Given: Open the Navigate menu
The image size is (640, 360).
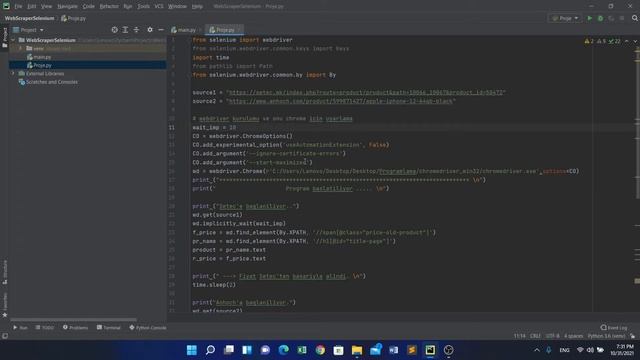Looking at the screenshot, I should pos(67,6).
